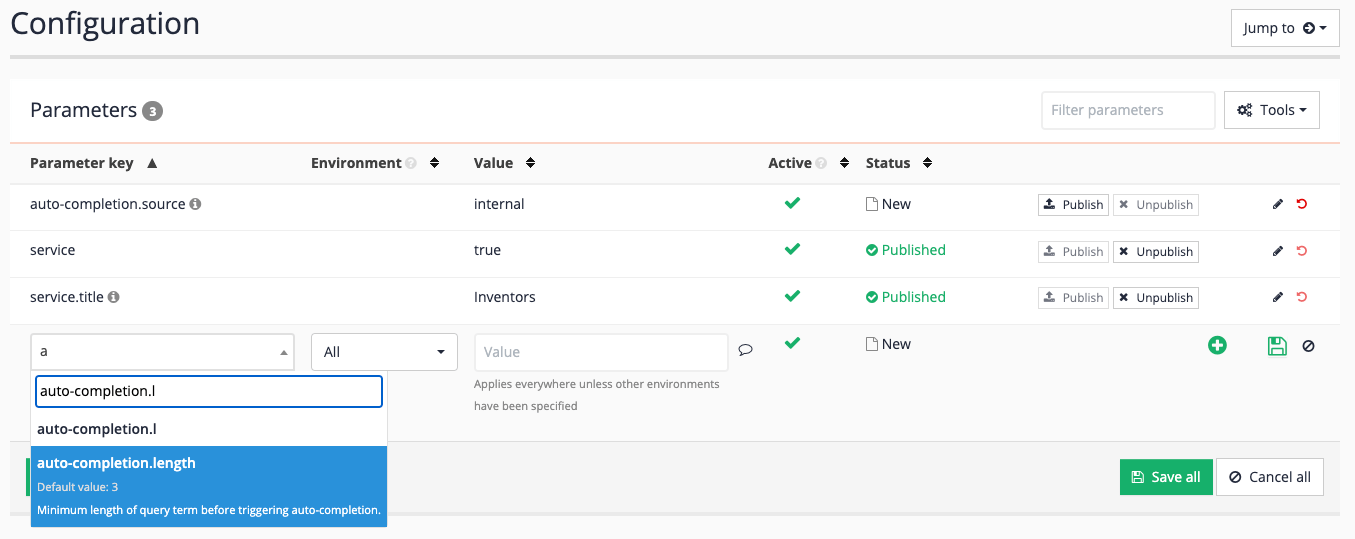Viewport: 1355px width, 539px height.
Task: Click the value 'Inventors' cell
Action: (505, 297)
